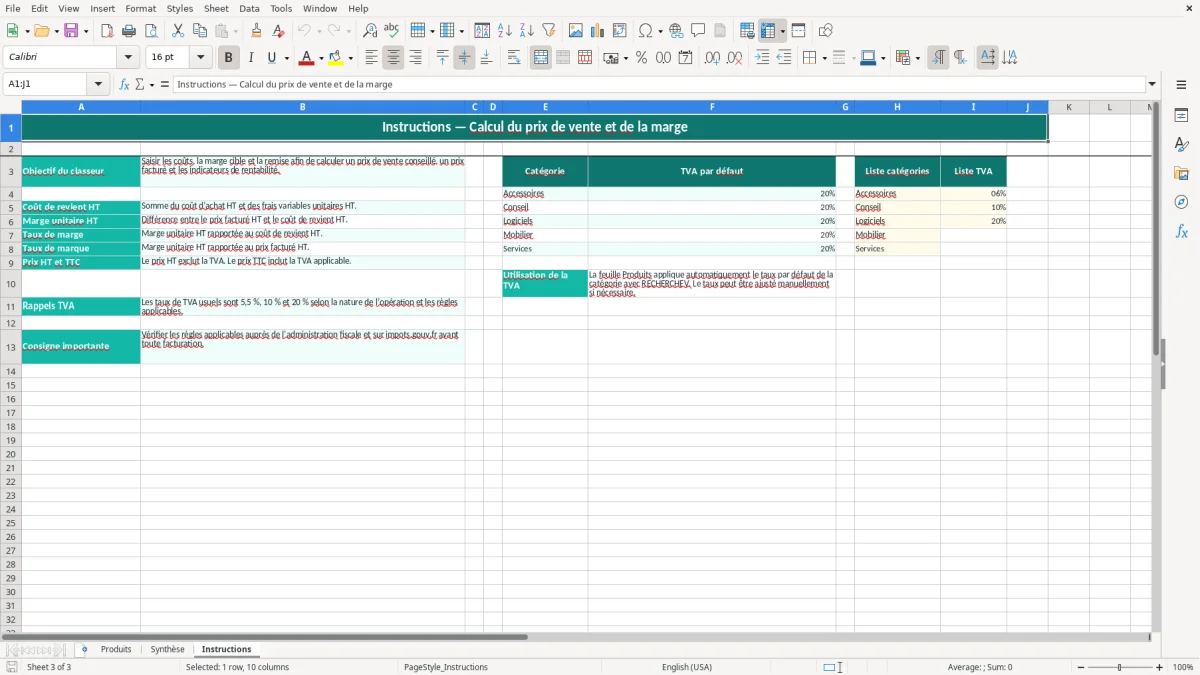Clear direct formatting icon
The height and width of the screenshot is (675, 1200).
coord(279,31)
